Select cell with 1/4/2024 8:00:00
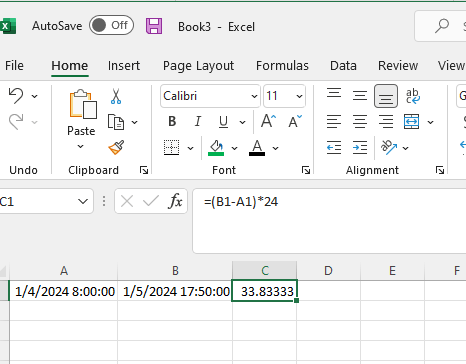 64,291
